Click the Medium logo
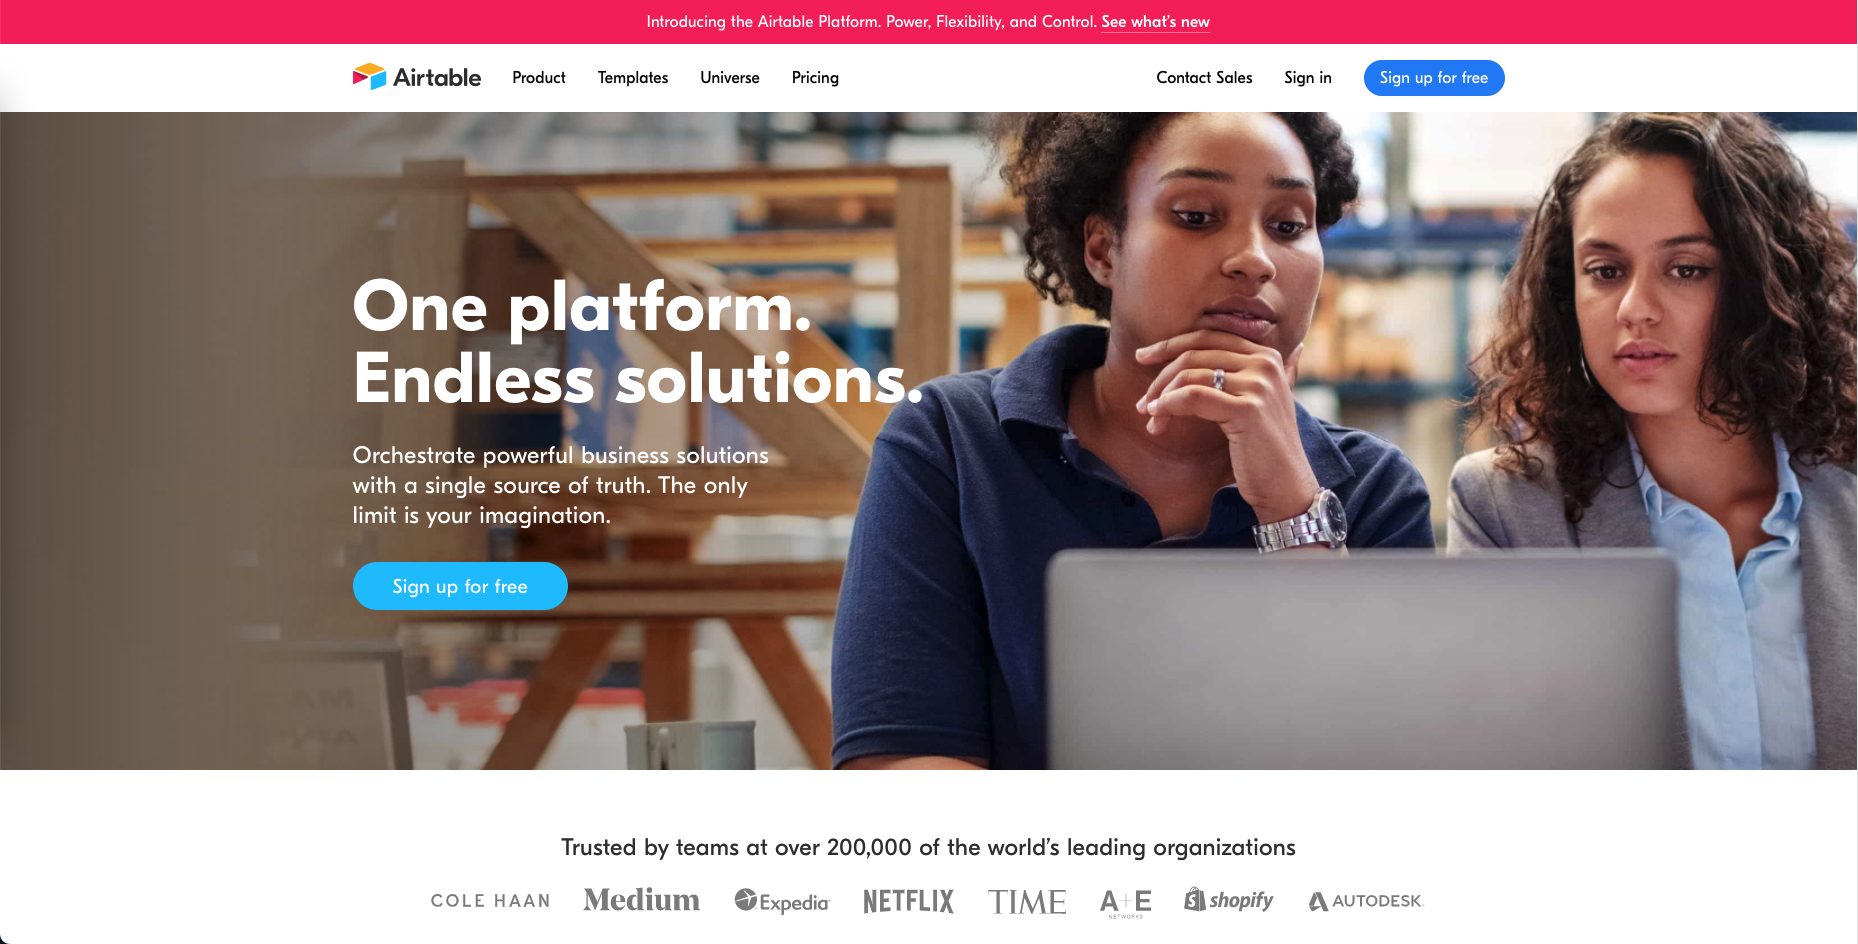This screenshot has width=1858, height=944. (642, 900)
